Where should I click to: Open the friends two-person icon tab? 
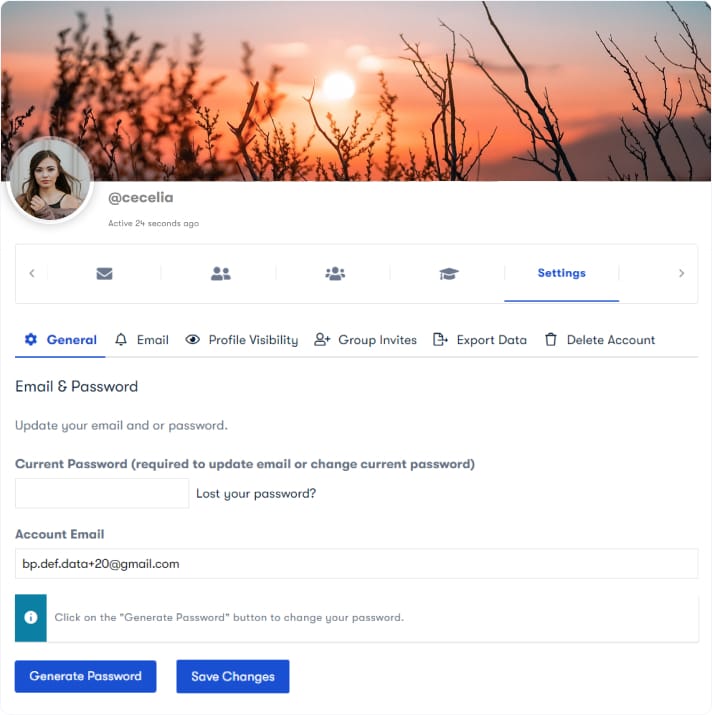(x=221, y=274)
